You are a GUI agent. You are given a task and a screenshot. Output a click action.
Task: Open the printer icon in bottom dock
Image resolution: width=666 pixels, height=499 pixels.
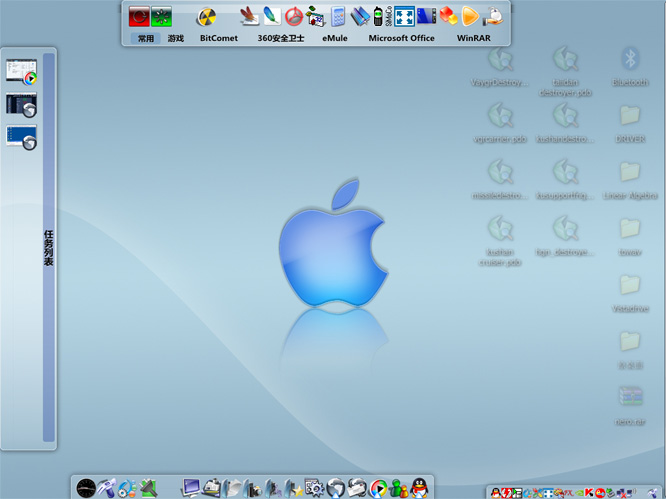pos(211,488)
